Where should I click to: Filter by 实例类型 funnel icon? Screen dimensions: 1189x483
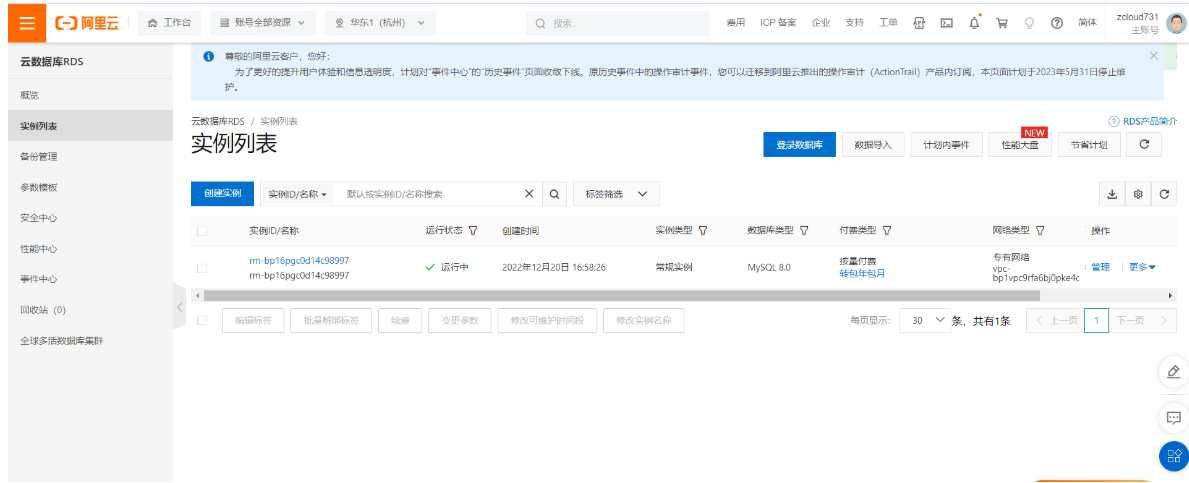(x=702, y=230)
